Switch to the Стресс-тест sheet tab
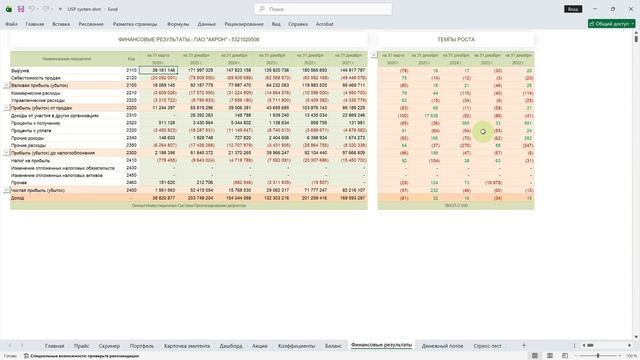 click(x=487, y=346)
